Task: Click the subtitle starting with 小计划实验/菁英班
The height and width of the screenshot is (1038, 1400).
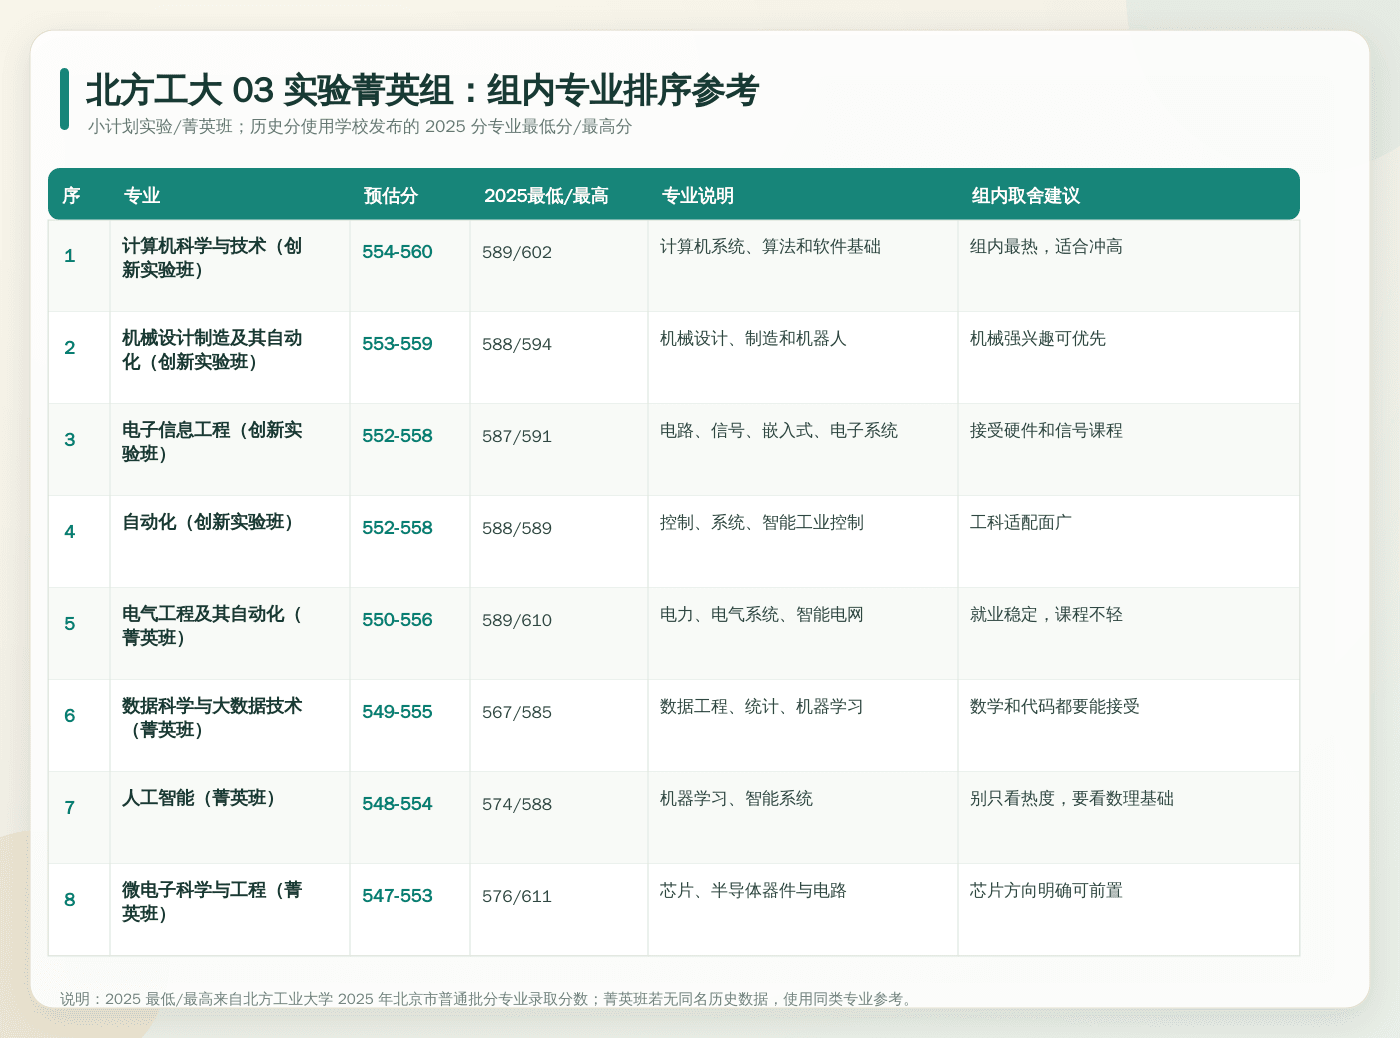Action: (x=360, y=126)
